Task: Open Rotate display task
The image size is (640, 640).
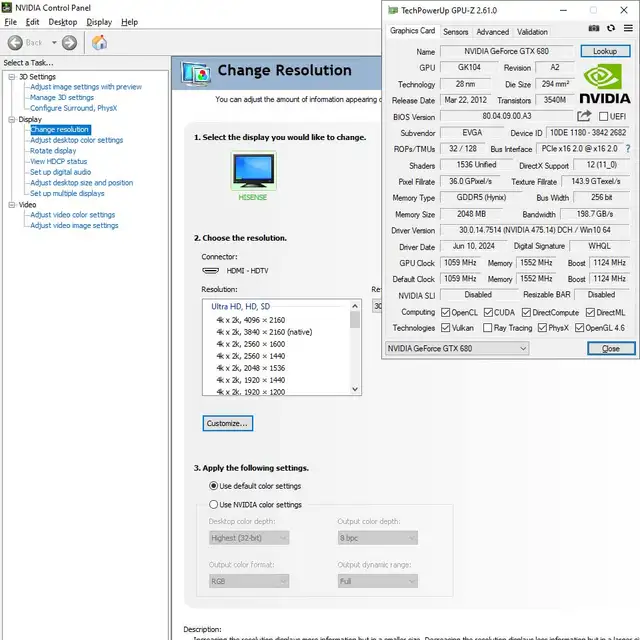Action: pyautogui.click(x=53, y=151)
